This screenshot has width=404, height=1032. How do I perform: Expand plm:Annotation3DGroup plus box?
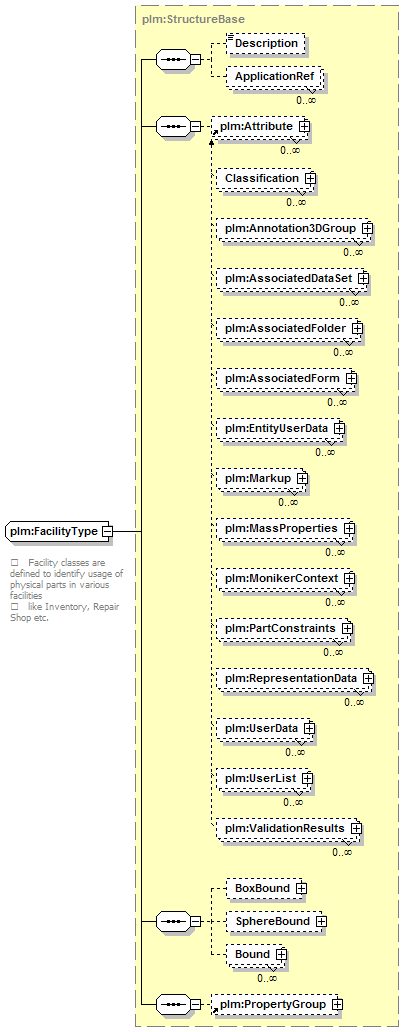point(367,228)
